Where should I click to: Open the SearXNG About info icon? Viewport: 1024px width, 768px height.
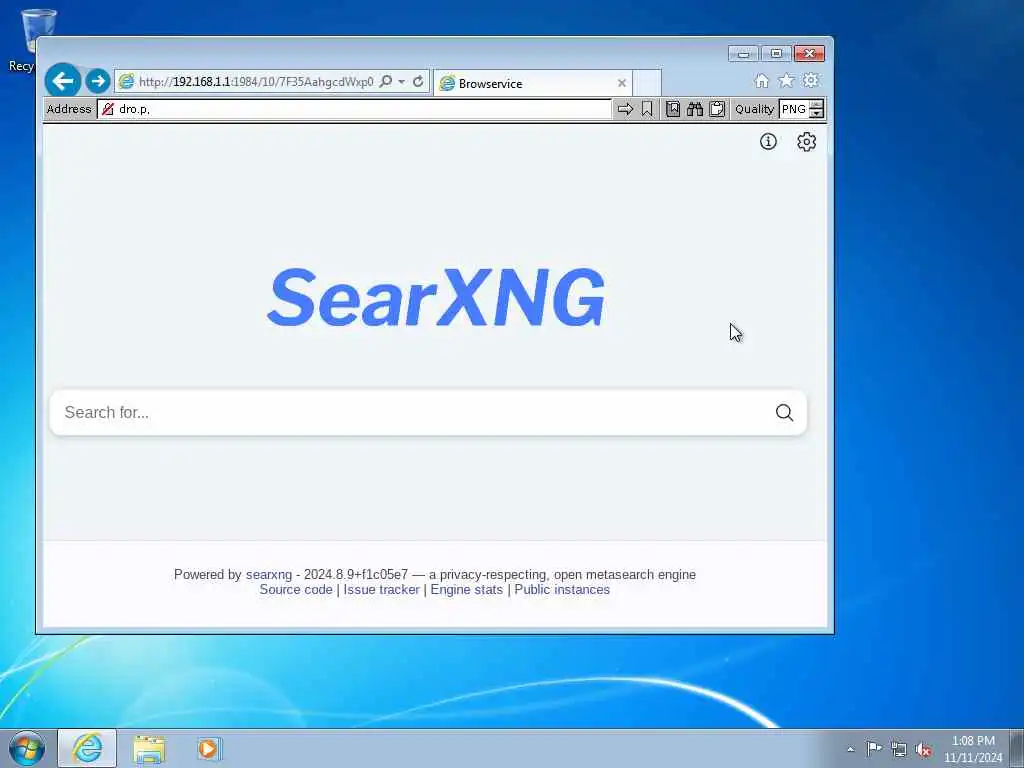click(768, 142)
